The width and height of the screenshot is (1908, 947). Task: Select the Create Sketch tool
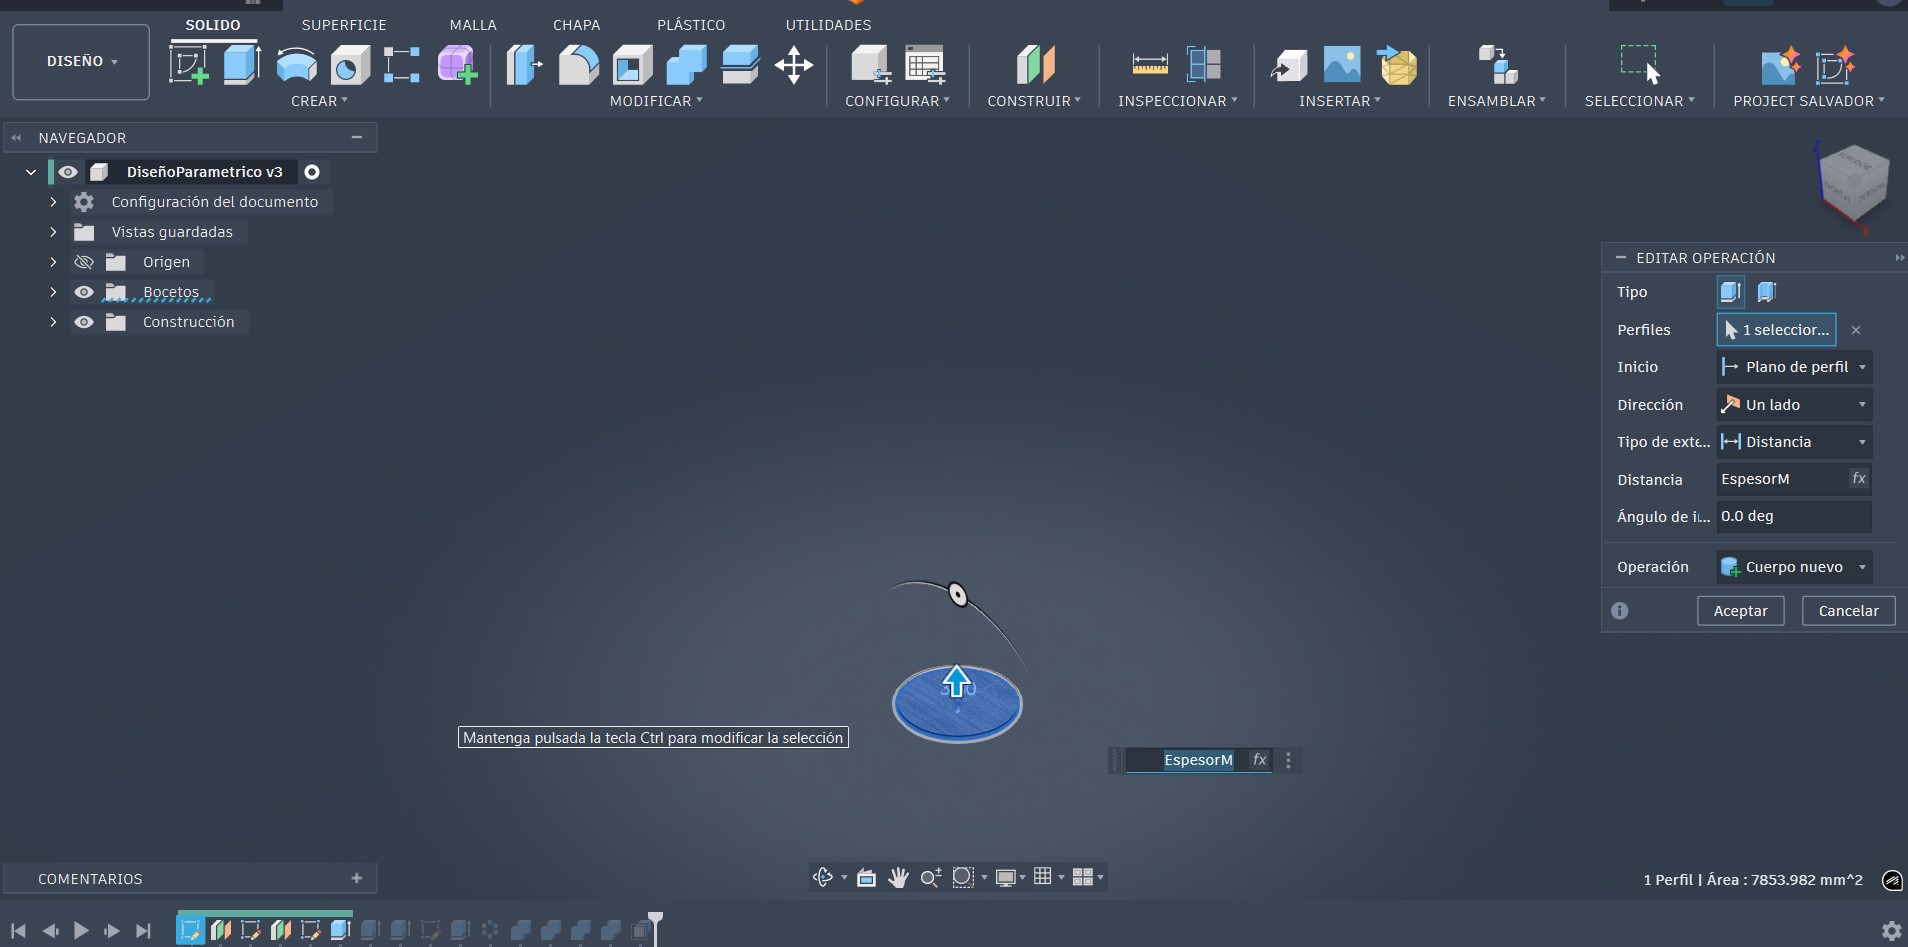pyautogui.click(x=190, y=64)
